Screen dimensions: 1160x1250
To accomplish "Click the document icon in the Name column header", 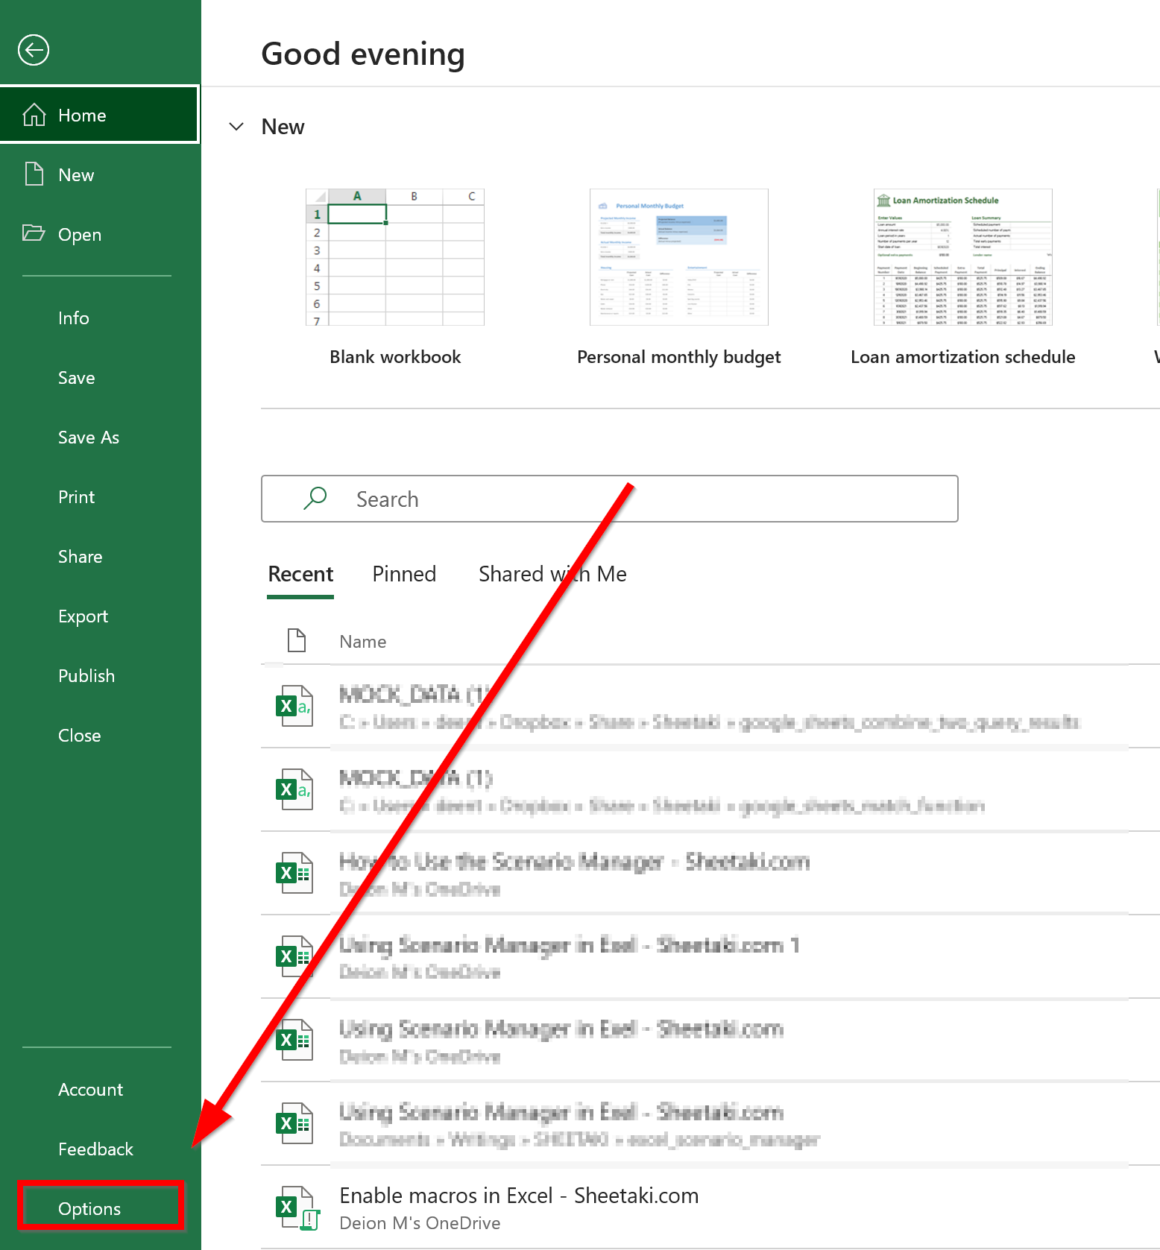I will click(x=296, y=640).
